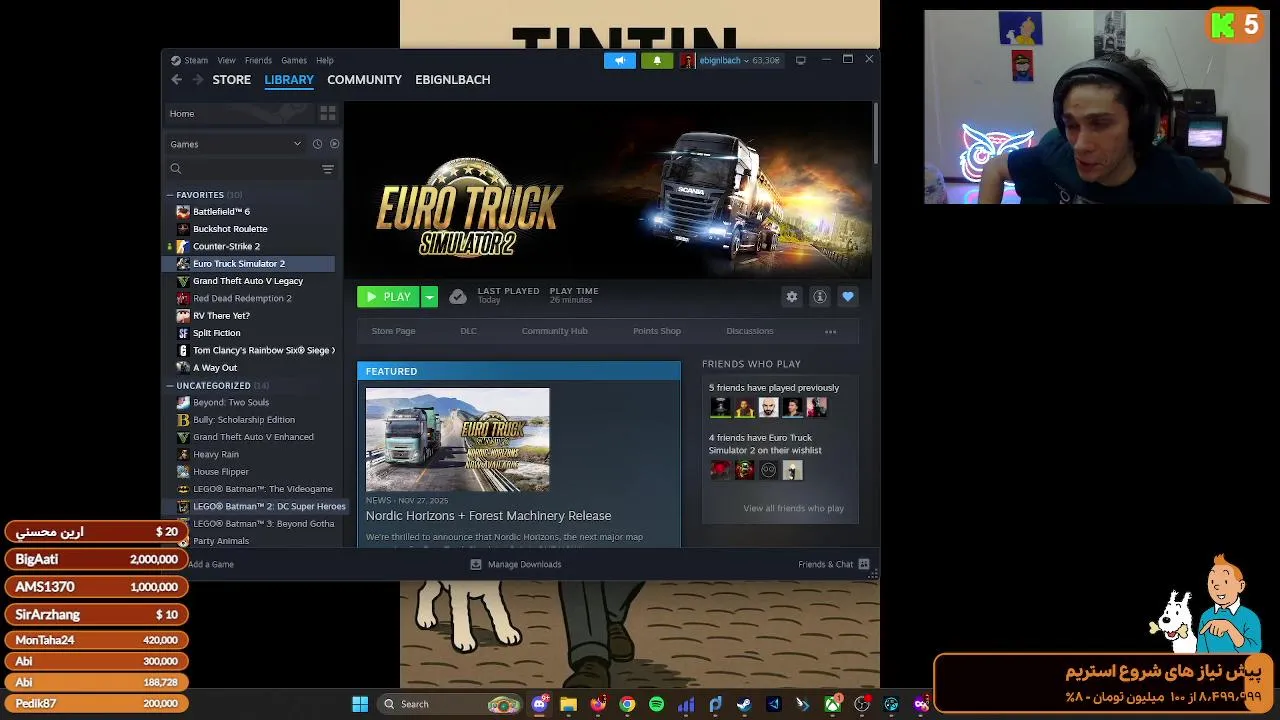Image resolution: width=1280 pixels, height=720 pixels.
Task: Open advanced library filter icon
Action: (x=327, y=169)
